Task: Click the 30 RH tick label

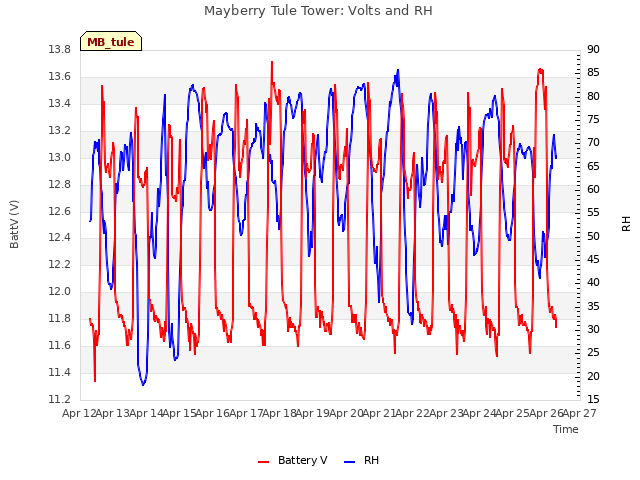Action: click(x=593, y=329)
